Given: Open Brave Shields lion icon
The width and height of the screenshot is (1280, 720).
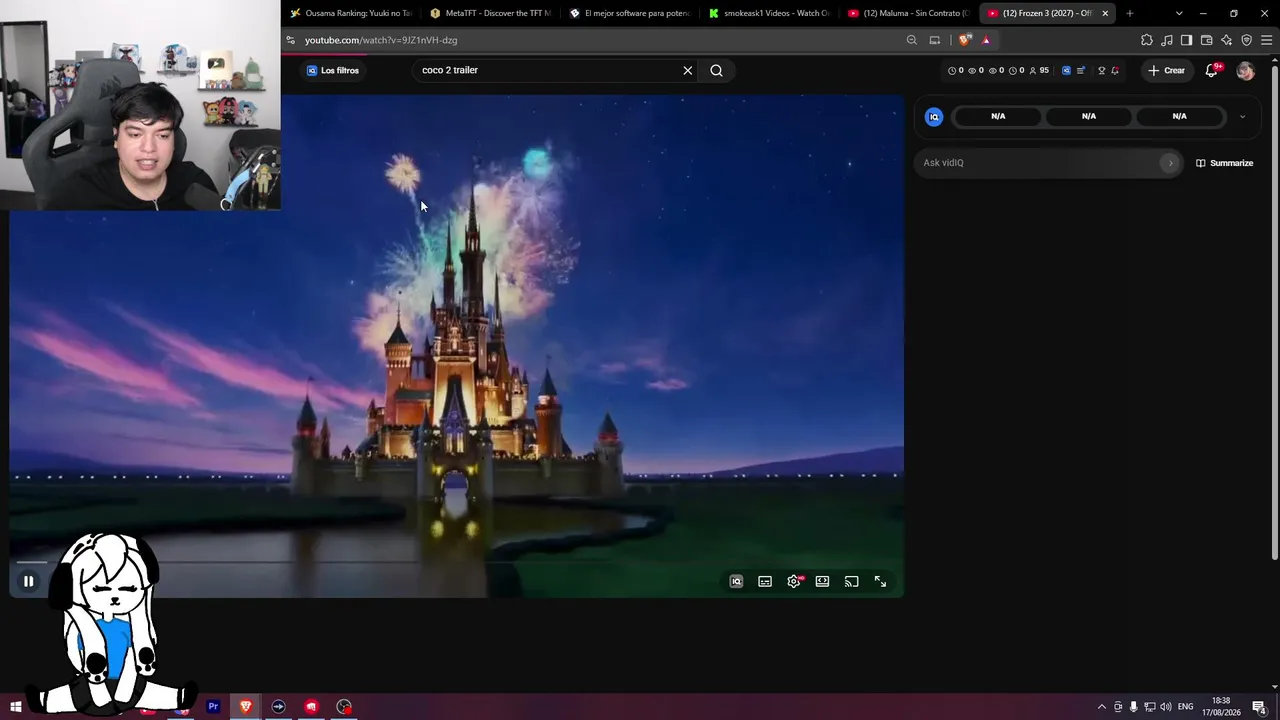Looking at the screenshot, I should [x=964, y=40].
